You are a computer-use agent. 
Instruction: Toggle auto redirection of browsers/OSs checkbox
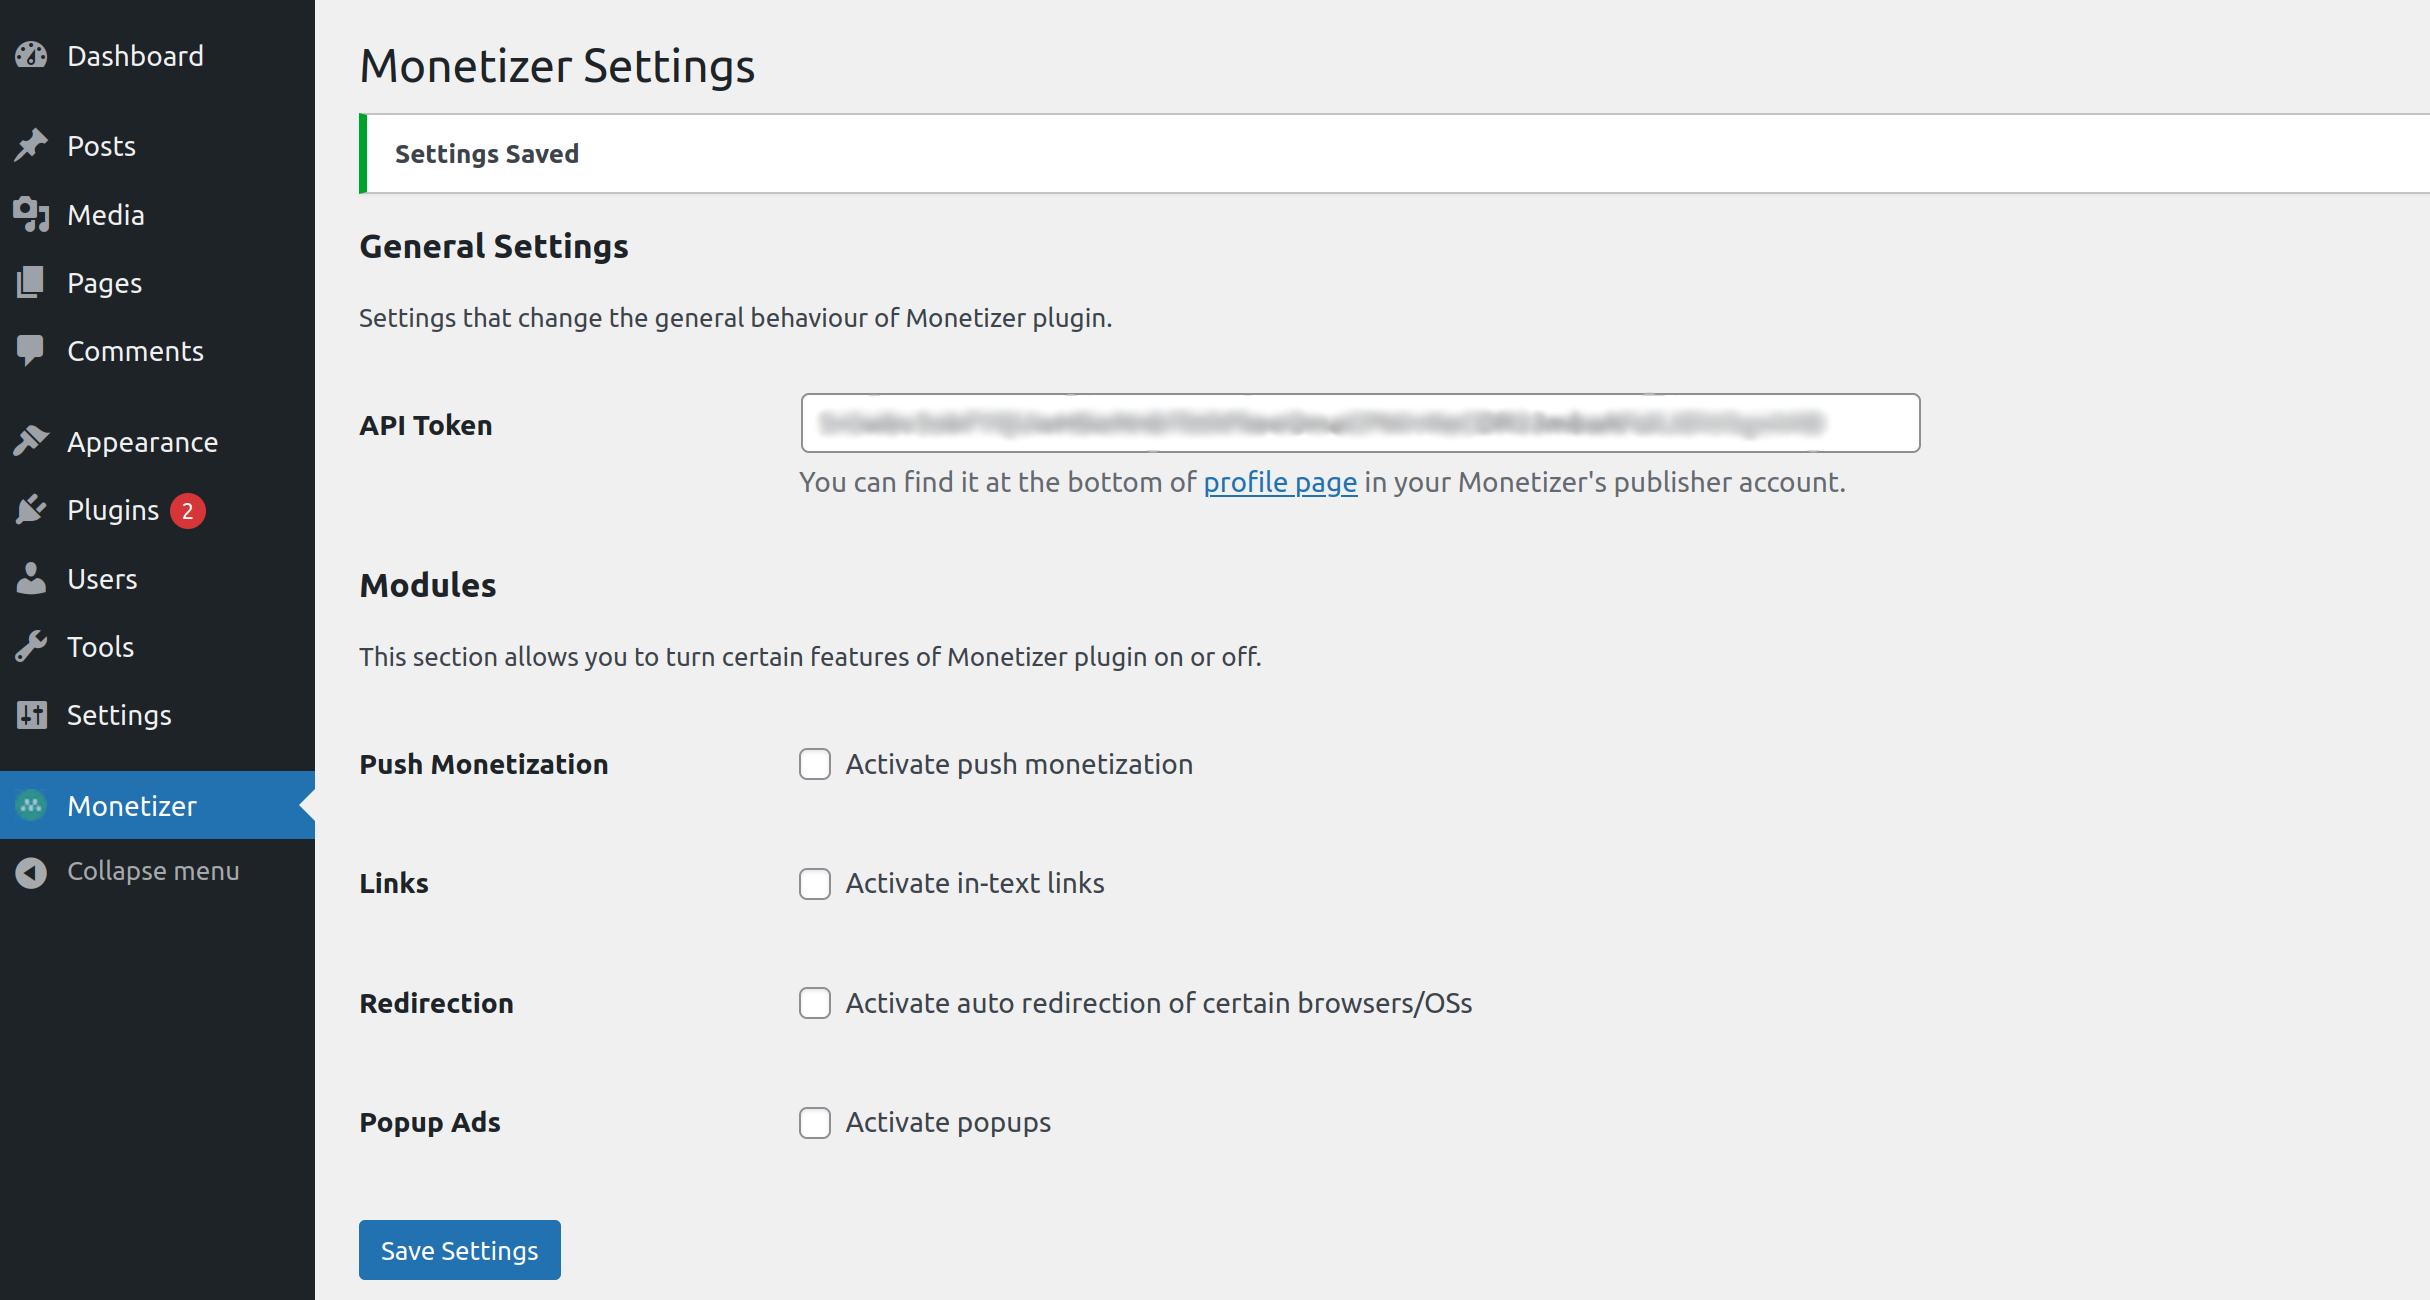click(815, 1003)
